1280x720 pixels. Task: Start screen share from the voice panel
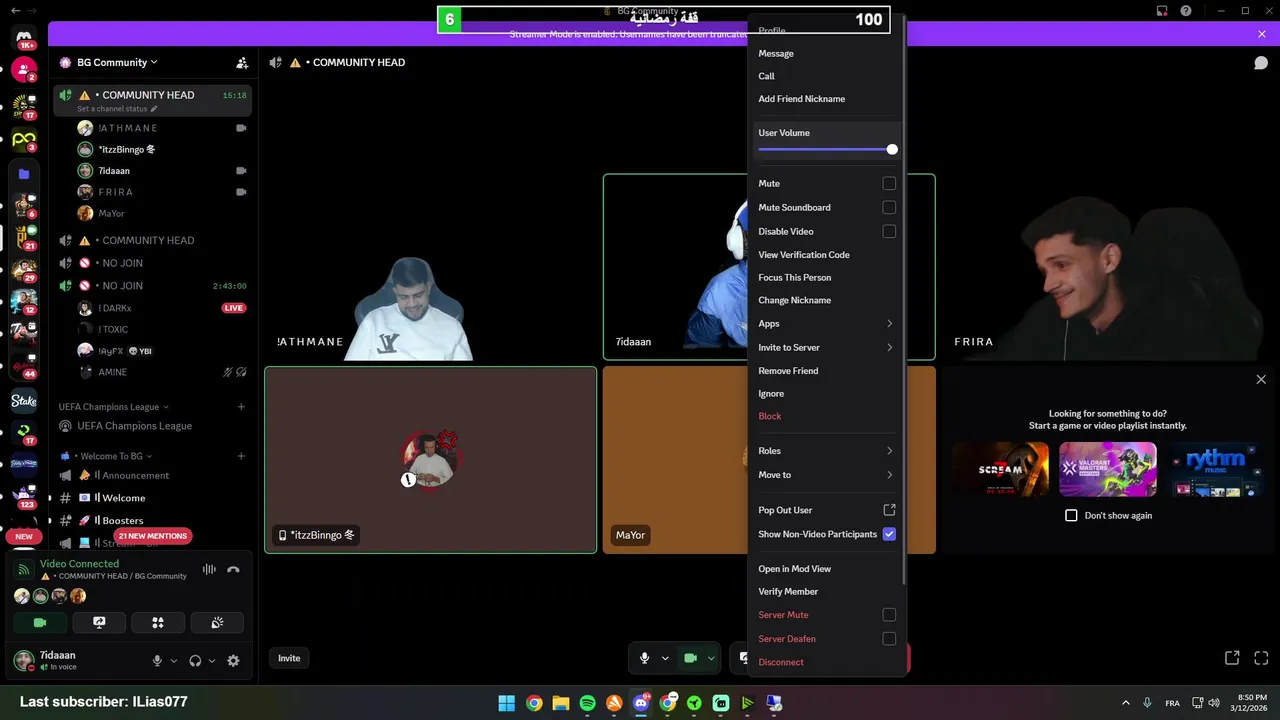click(x=99, y=622)
